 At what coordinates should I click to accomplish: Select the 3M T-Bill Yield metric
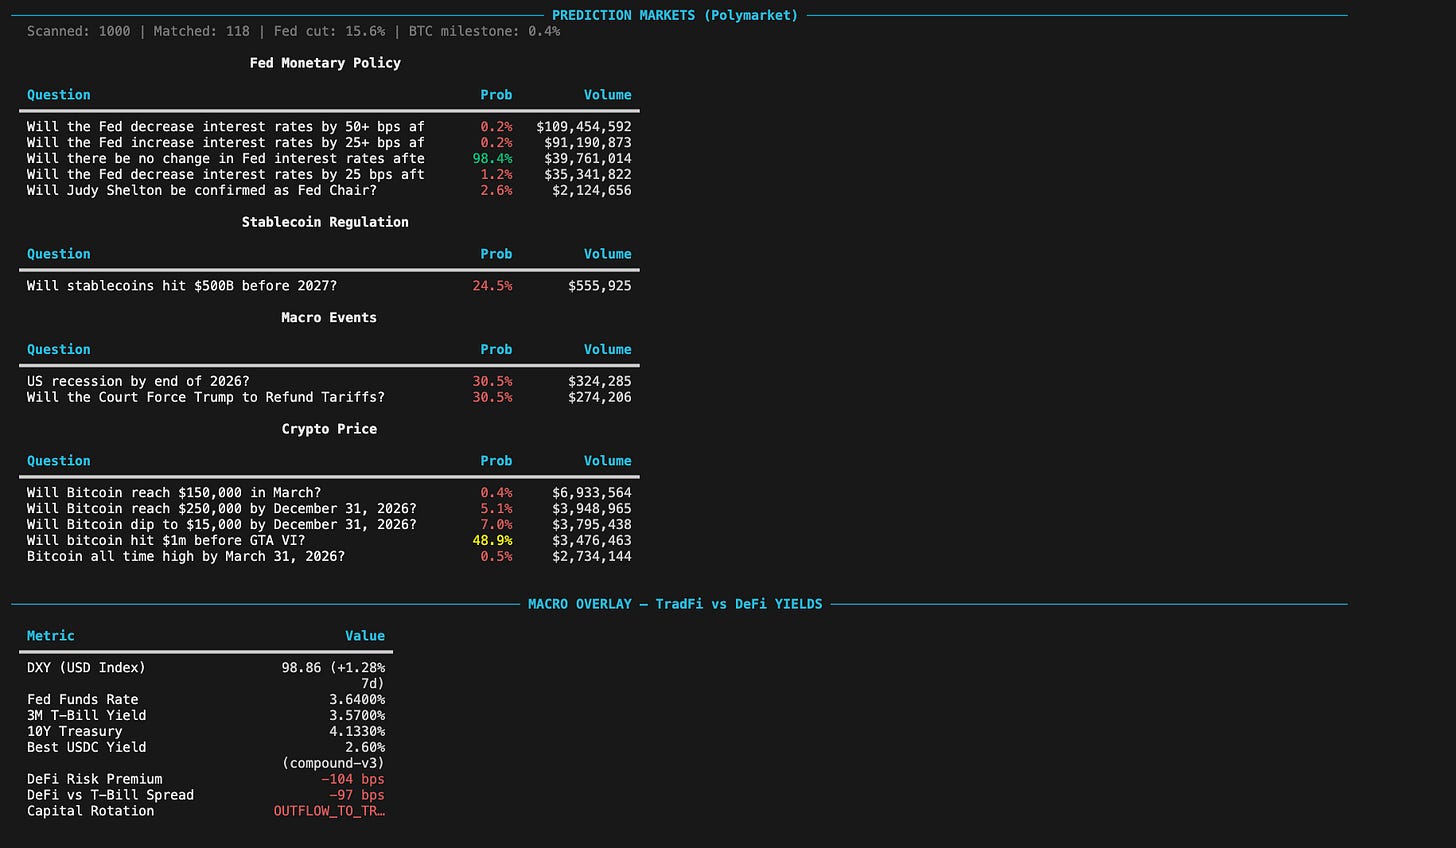click(x=87, y=716)
